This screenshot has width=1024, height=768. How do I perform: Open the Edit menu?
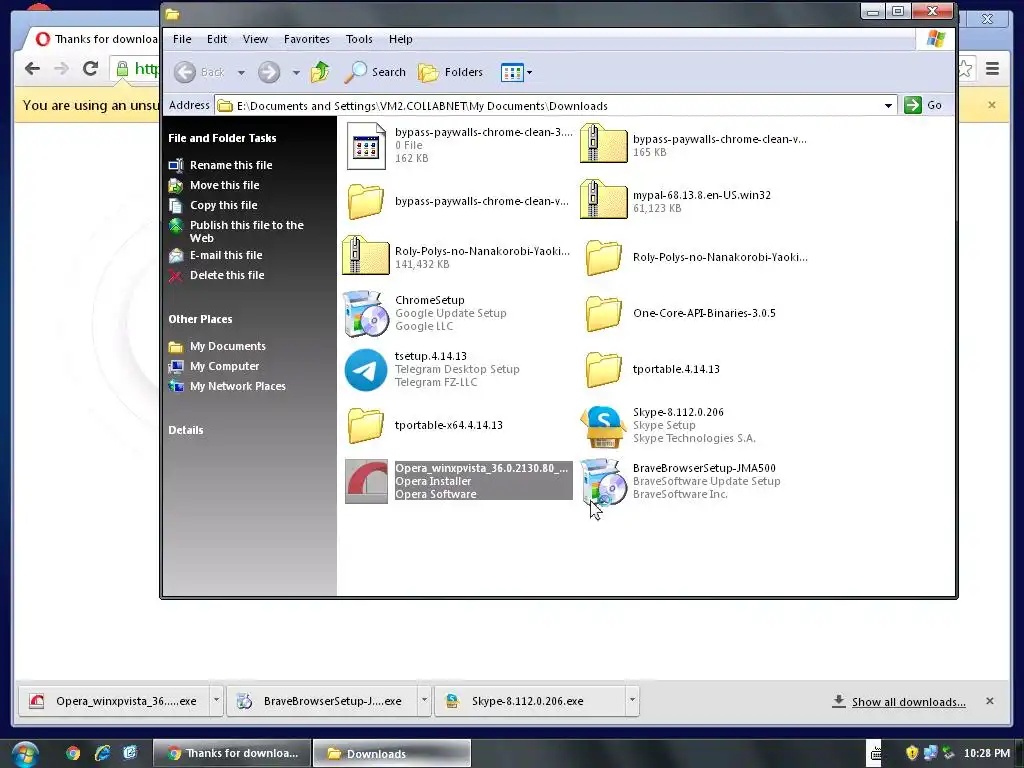(217, 39)
